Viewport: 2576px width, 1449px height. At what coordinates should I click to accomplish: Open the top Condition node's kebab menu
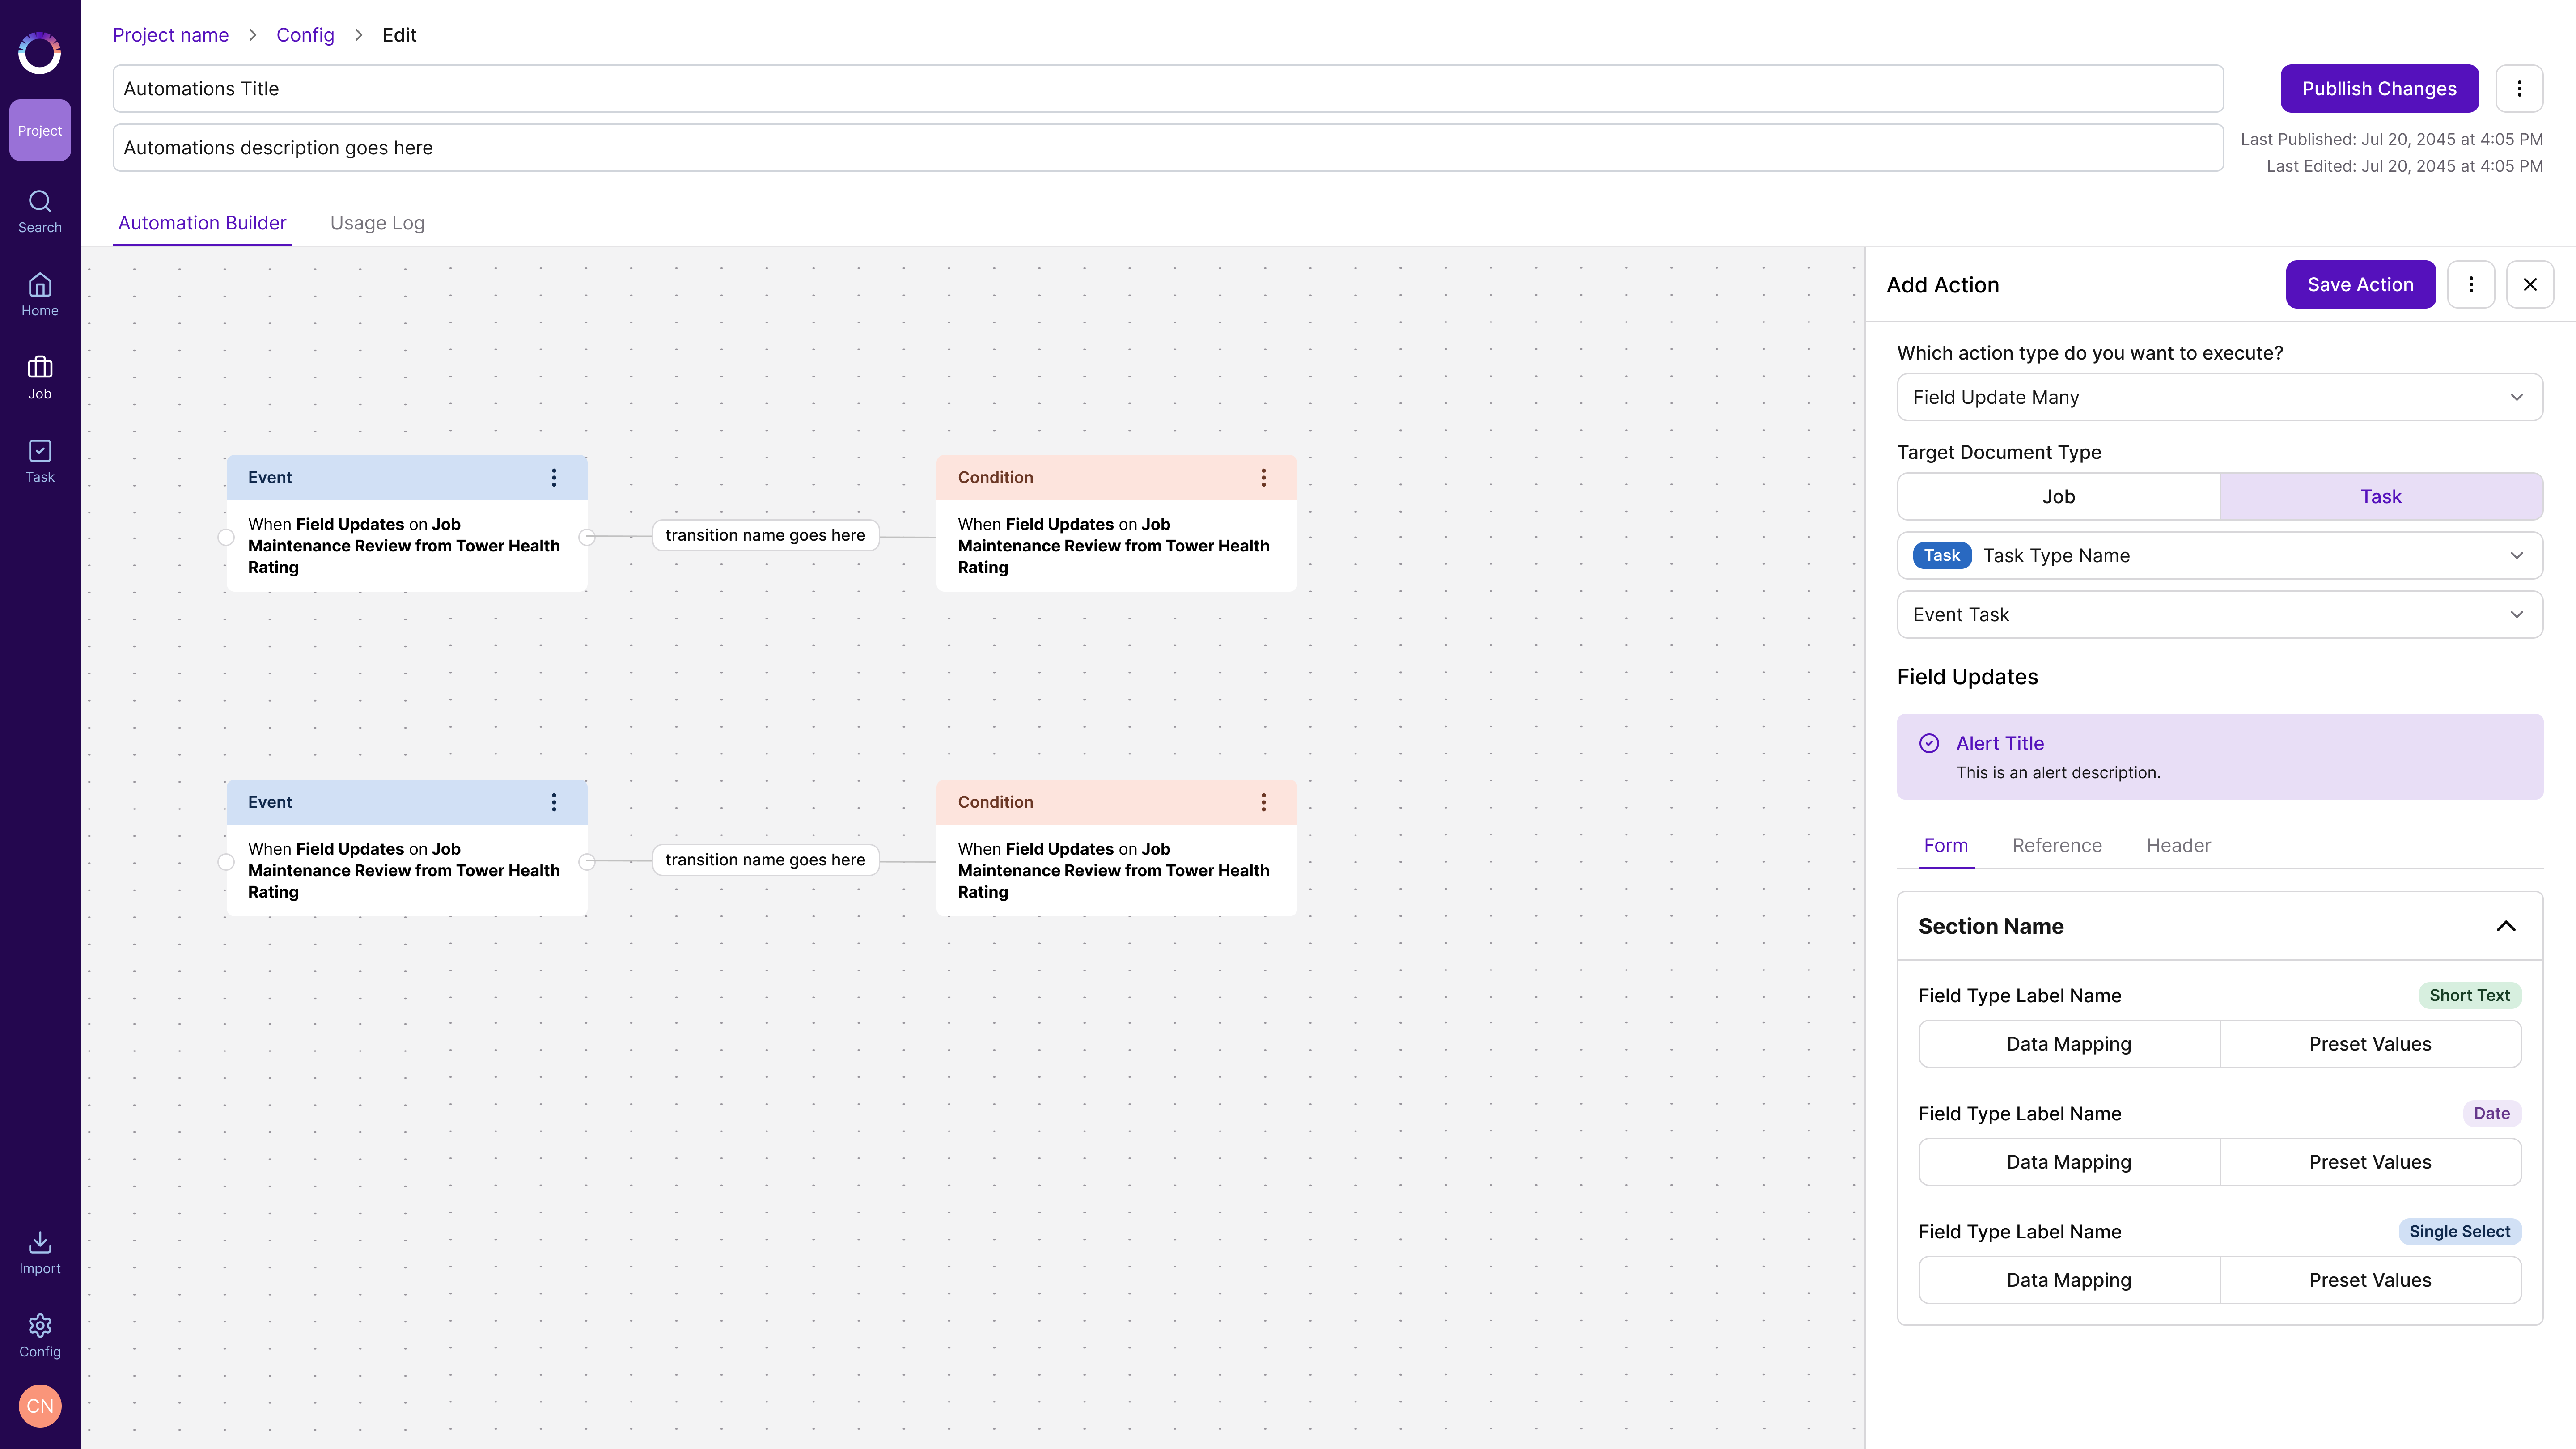click(x=1264, y=478)
